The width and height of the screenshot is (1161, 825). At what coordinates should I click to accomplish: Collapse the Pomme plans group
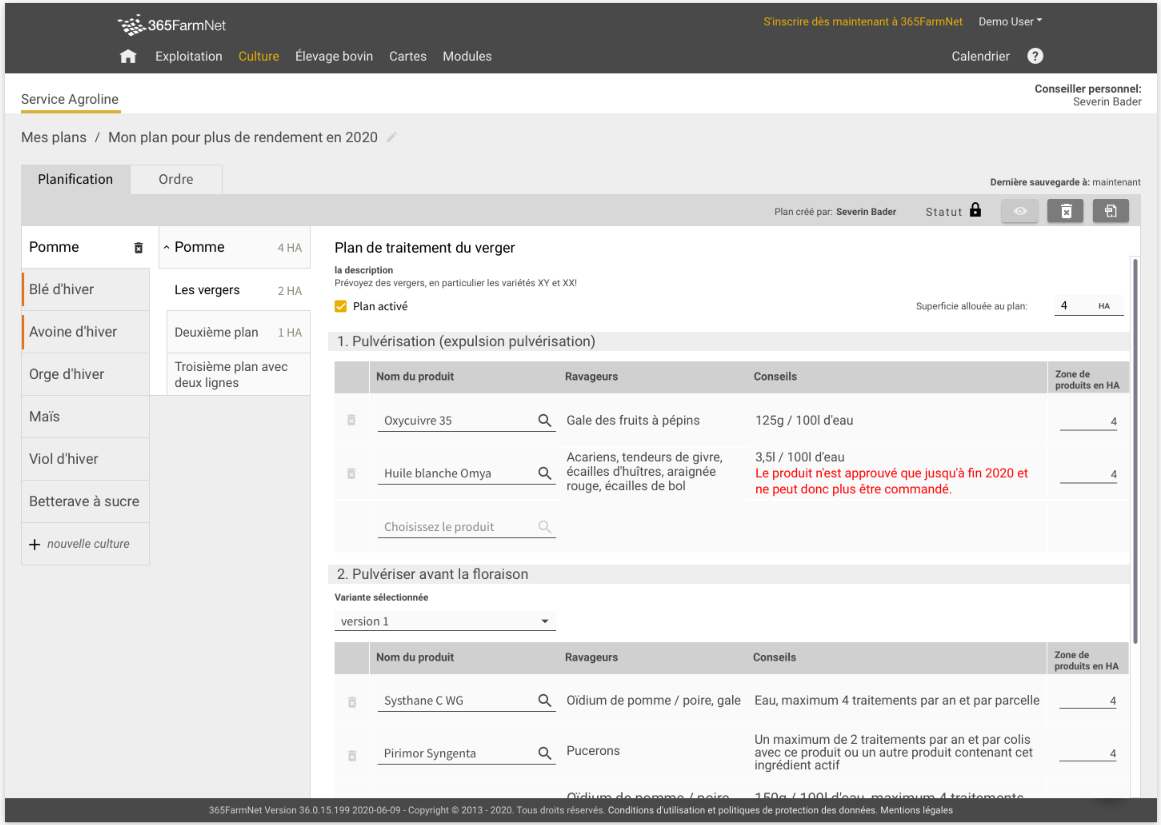click(x=167, y=248)
